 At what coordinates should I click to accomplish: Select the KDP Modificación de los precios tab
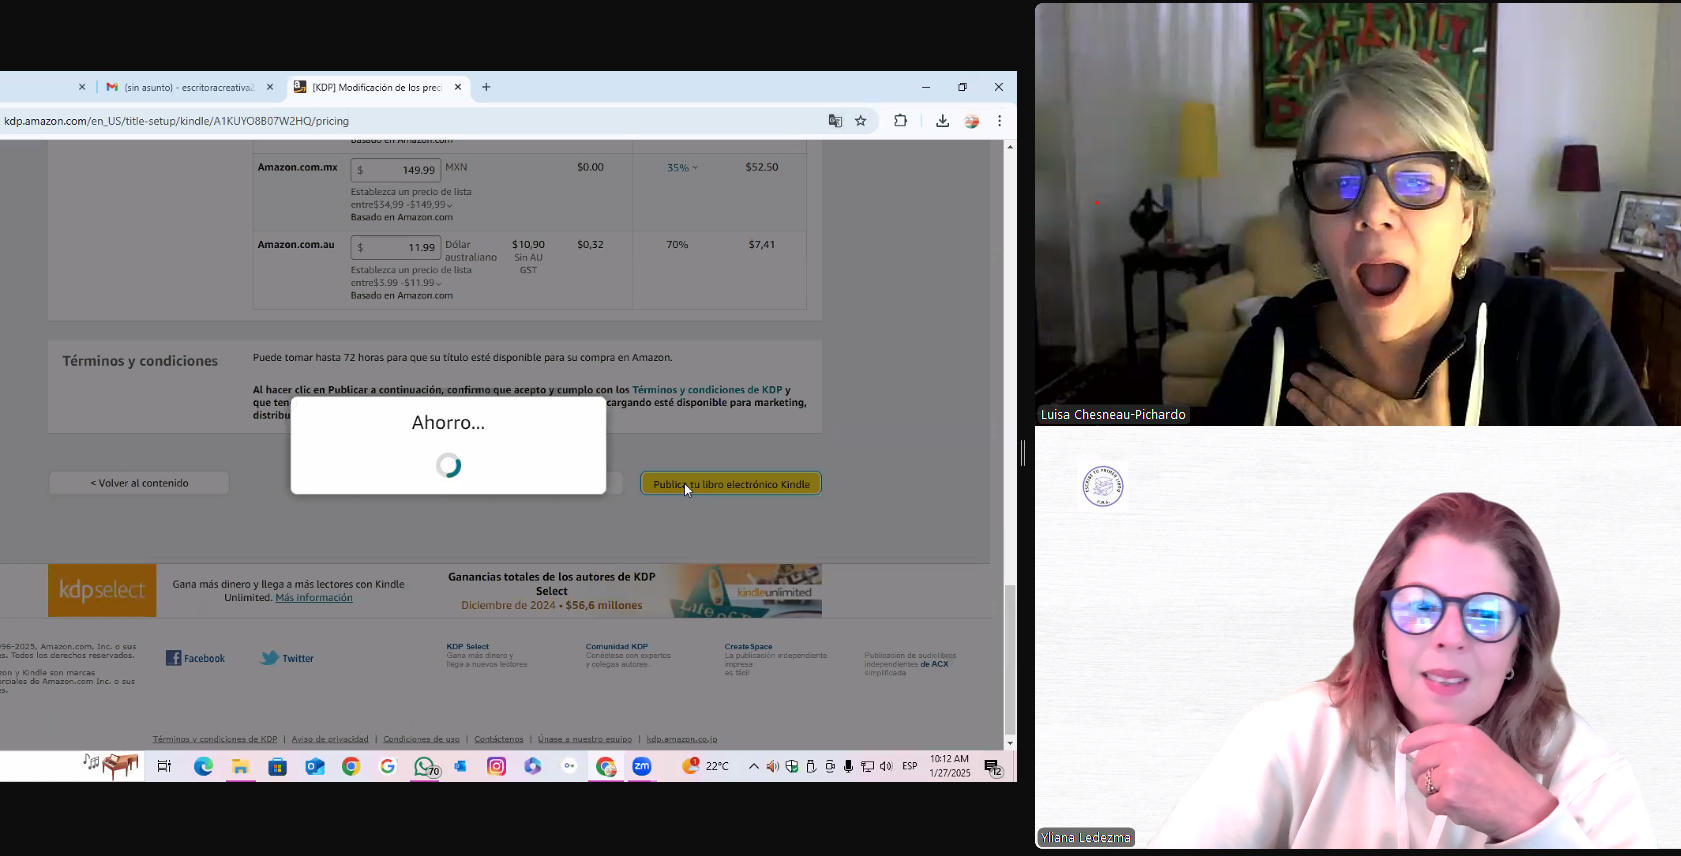point(376,87)
